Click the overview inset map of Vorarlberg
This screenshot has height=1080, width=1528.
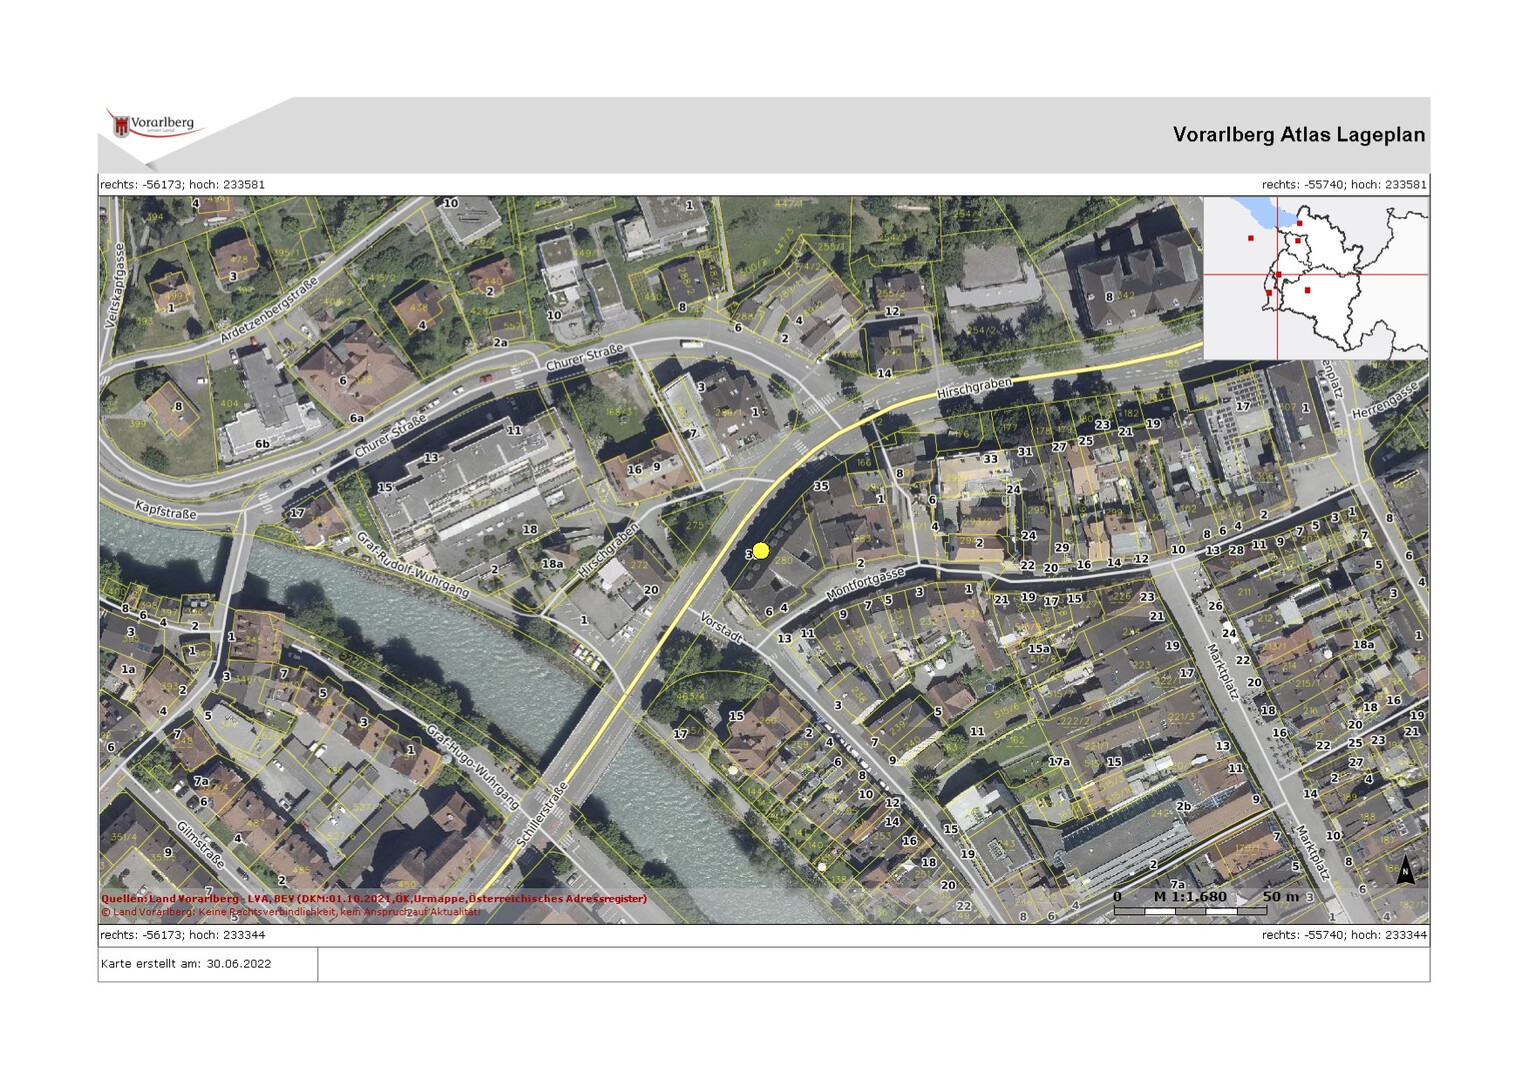[1315, 278]
